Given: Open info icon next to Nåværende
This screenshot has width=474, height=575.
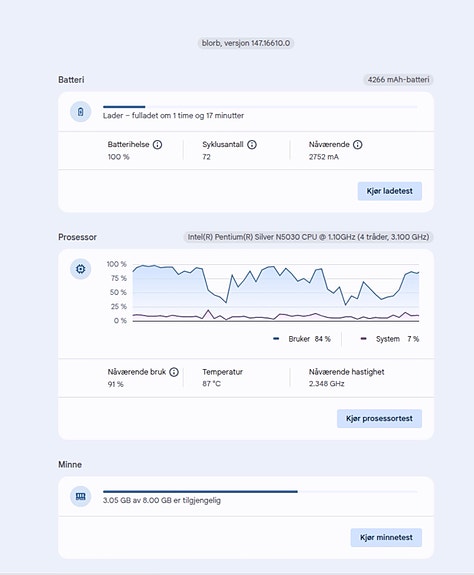Looking at the screenshot, I should (357, 144).
